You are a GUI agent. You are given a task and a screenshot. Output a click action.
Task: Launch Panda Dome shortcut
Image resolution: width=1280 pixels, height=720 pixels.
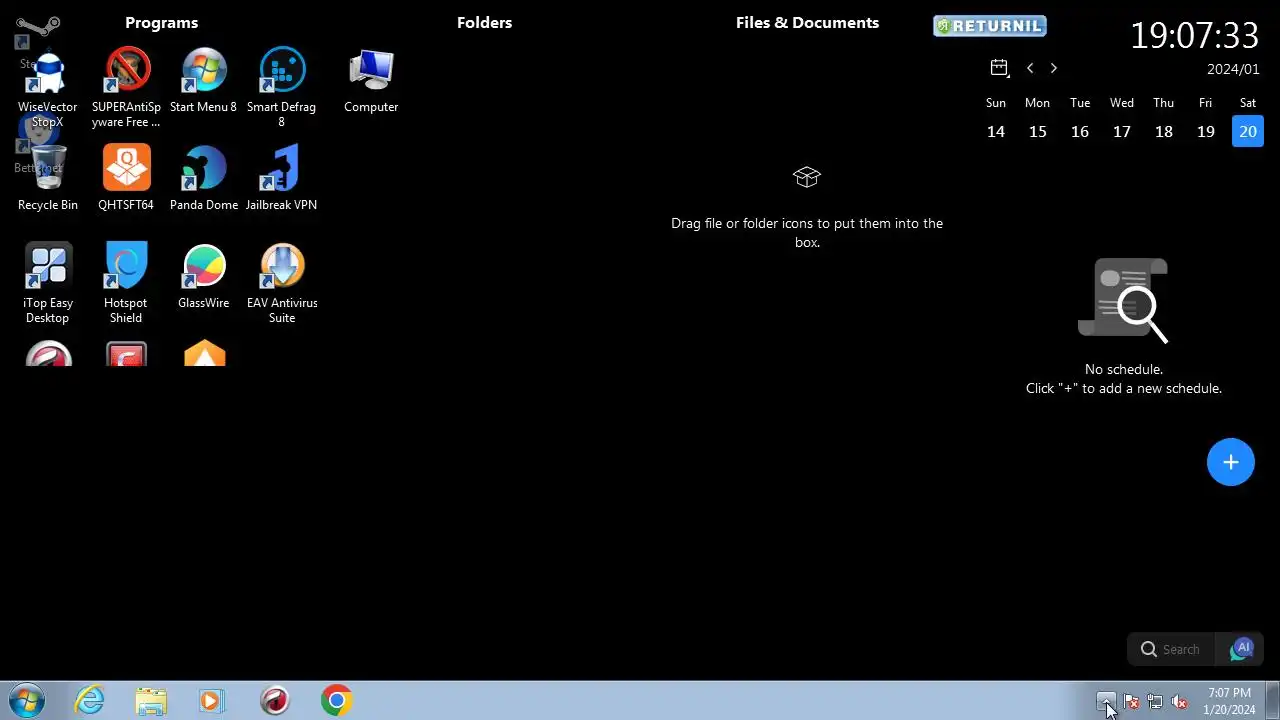click(x=204, y=180)
